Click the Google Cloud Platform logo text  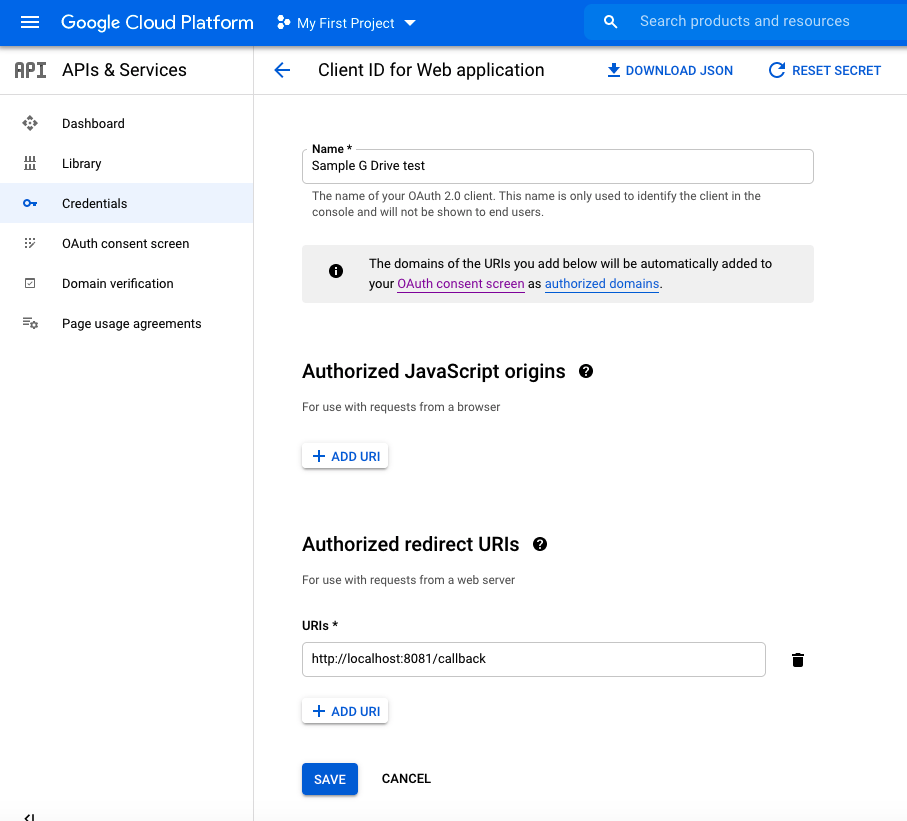pos(157,23)
